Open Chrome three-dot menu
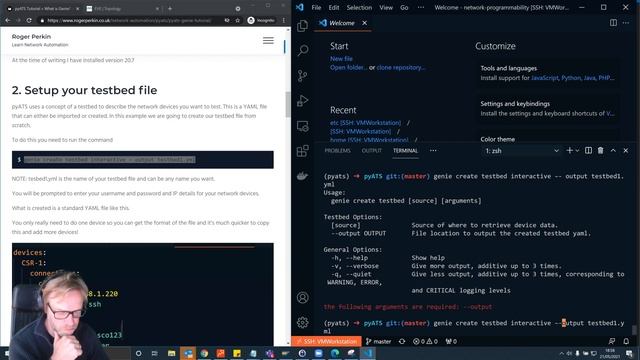 [x=284, y=20]
